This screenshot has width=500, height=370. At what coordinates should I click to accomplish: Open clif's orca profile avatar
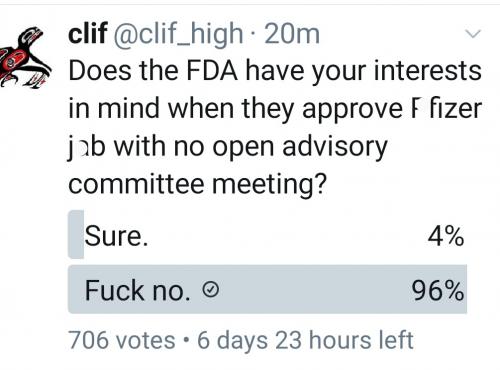click(x=25, y=58)
